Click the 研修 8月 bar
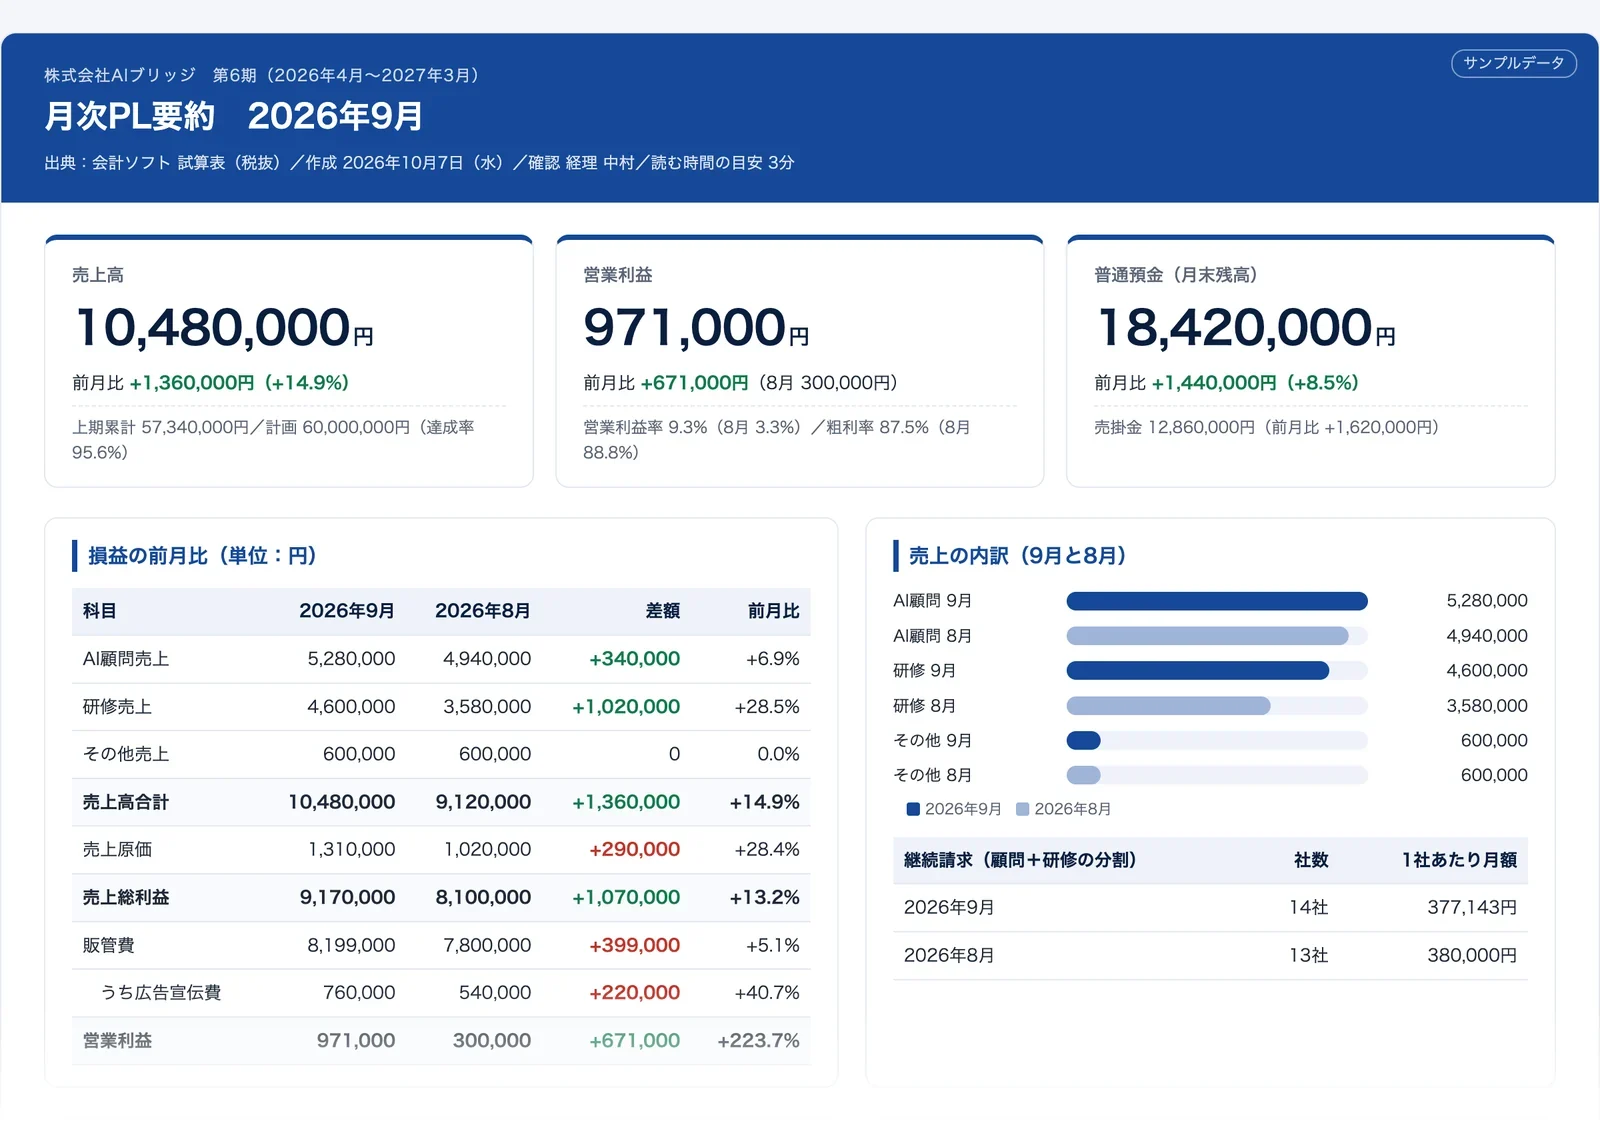 point(1168,706)
